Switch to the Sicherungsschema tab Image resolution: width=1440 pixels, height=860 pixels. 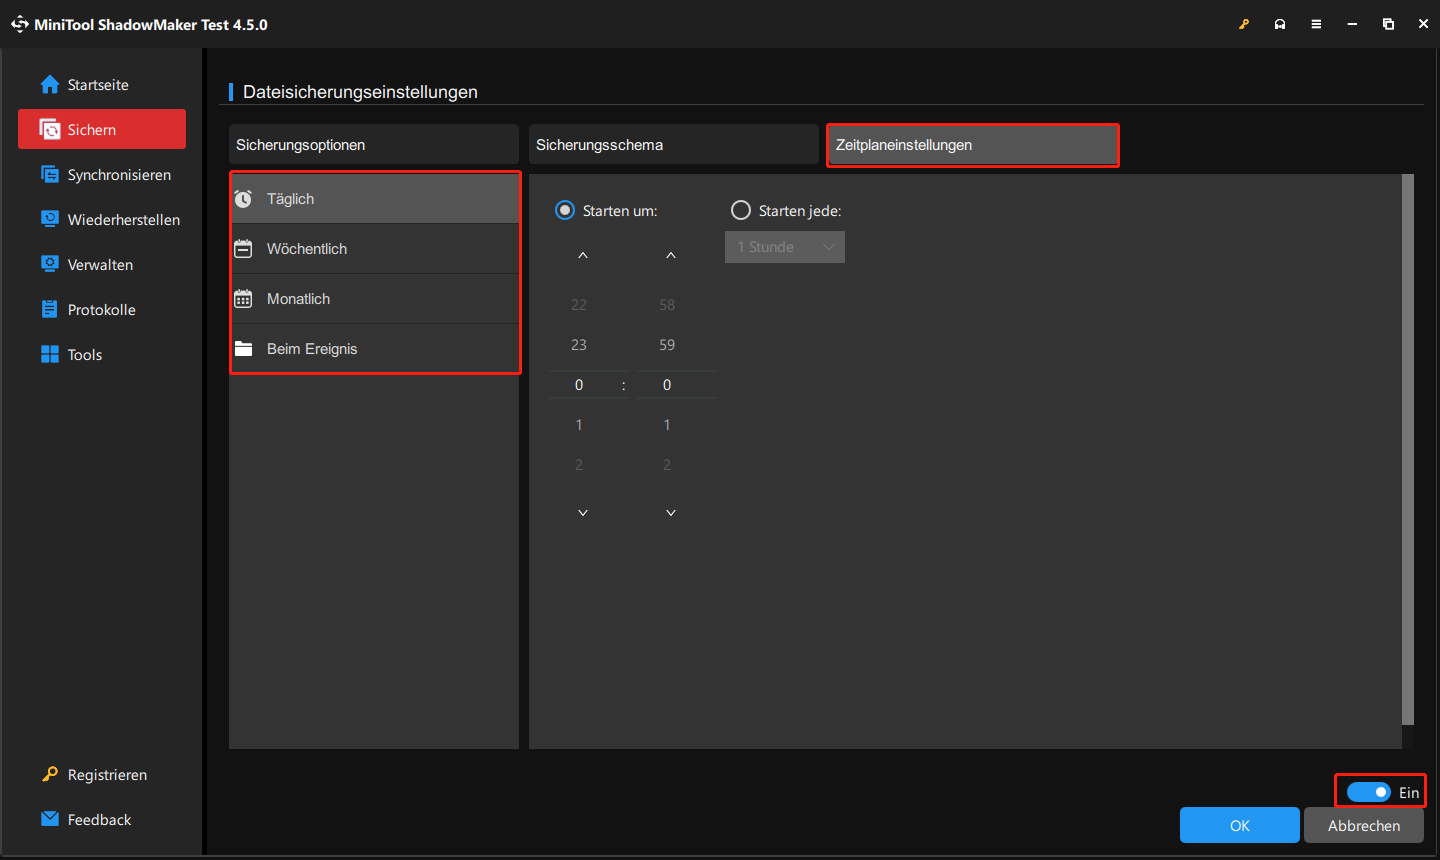coord(674,144)
